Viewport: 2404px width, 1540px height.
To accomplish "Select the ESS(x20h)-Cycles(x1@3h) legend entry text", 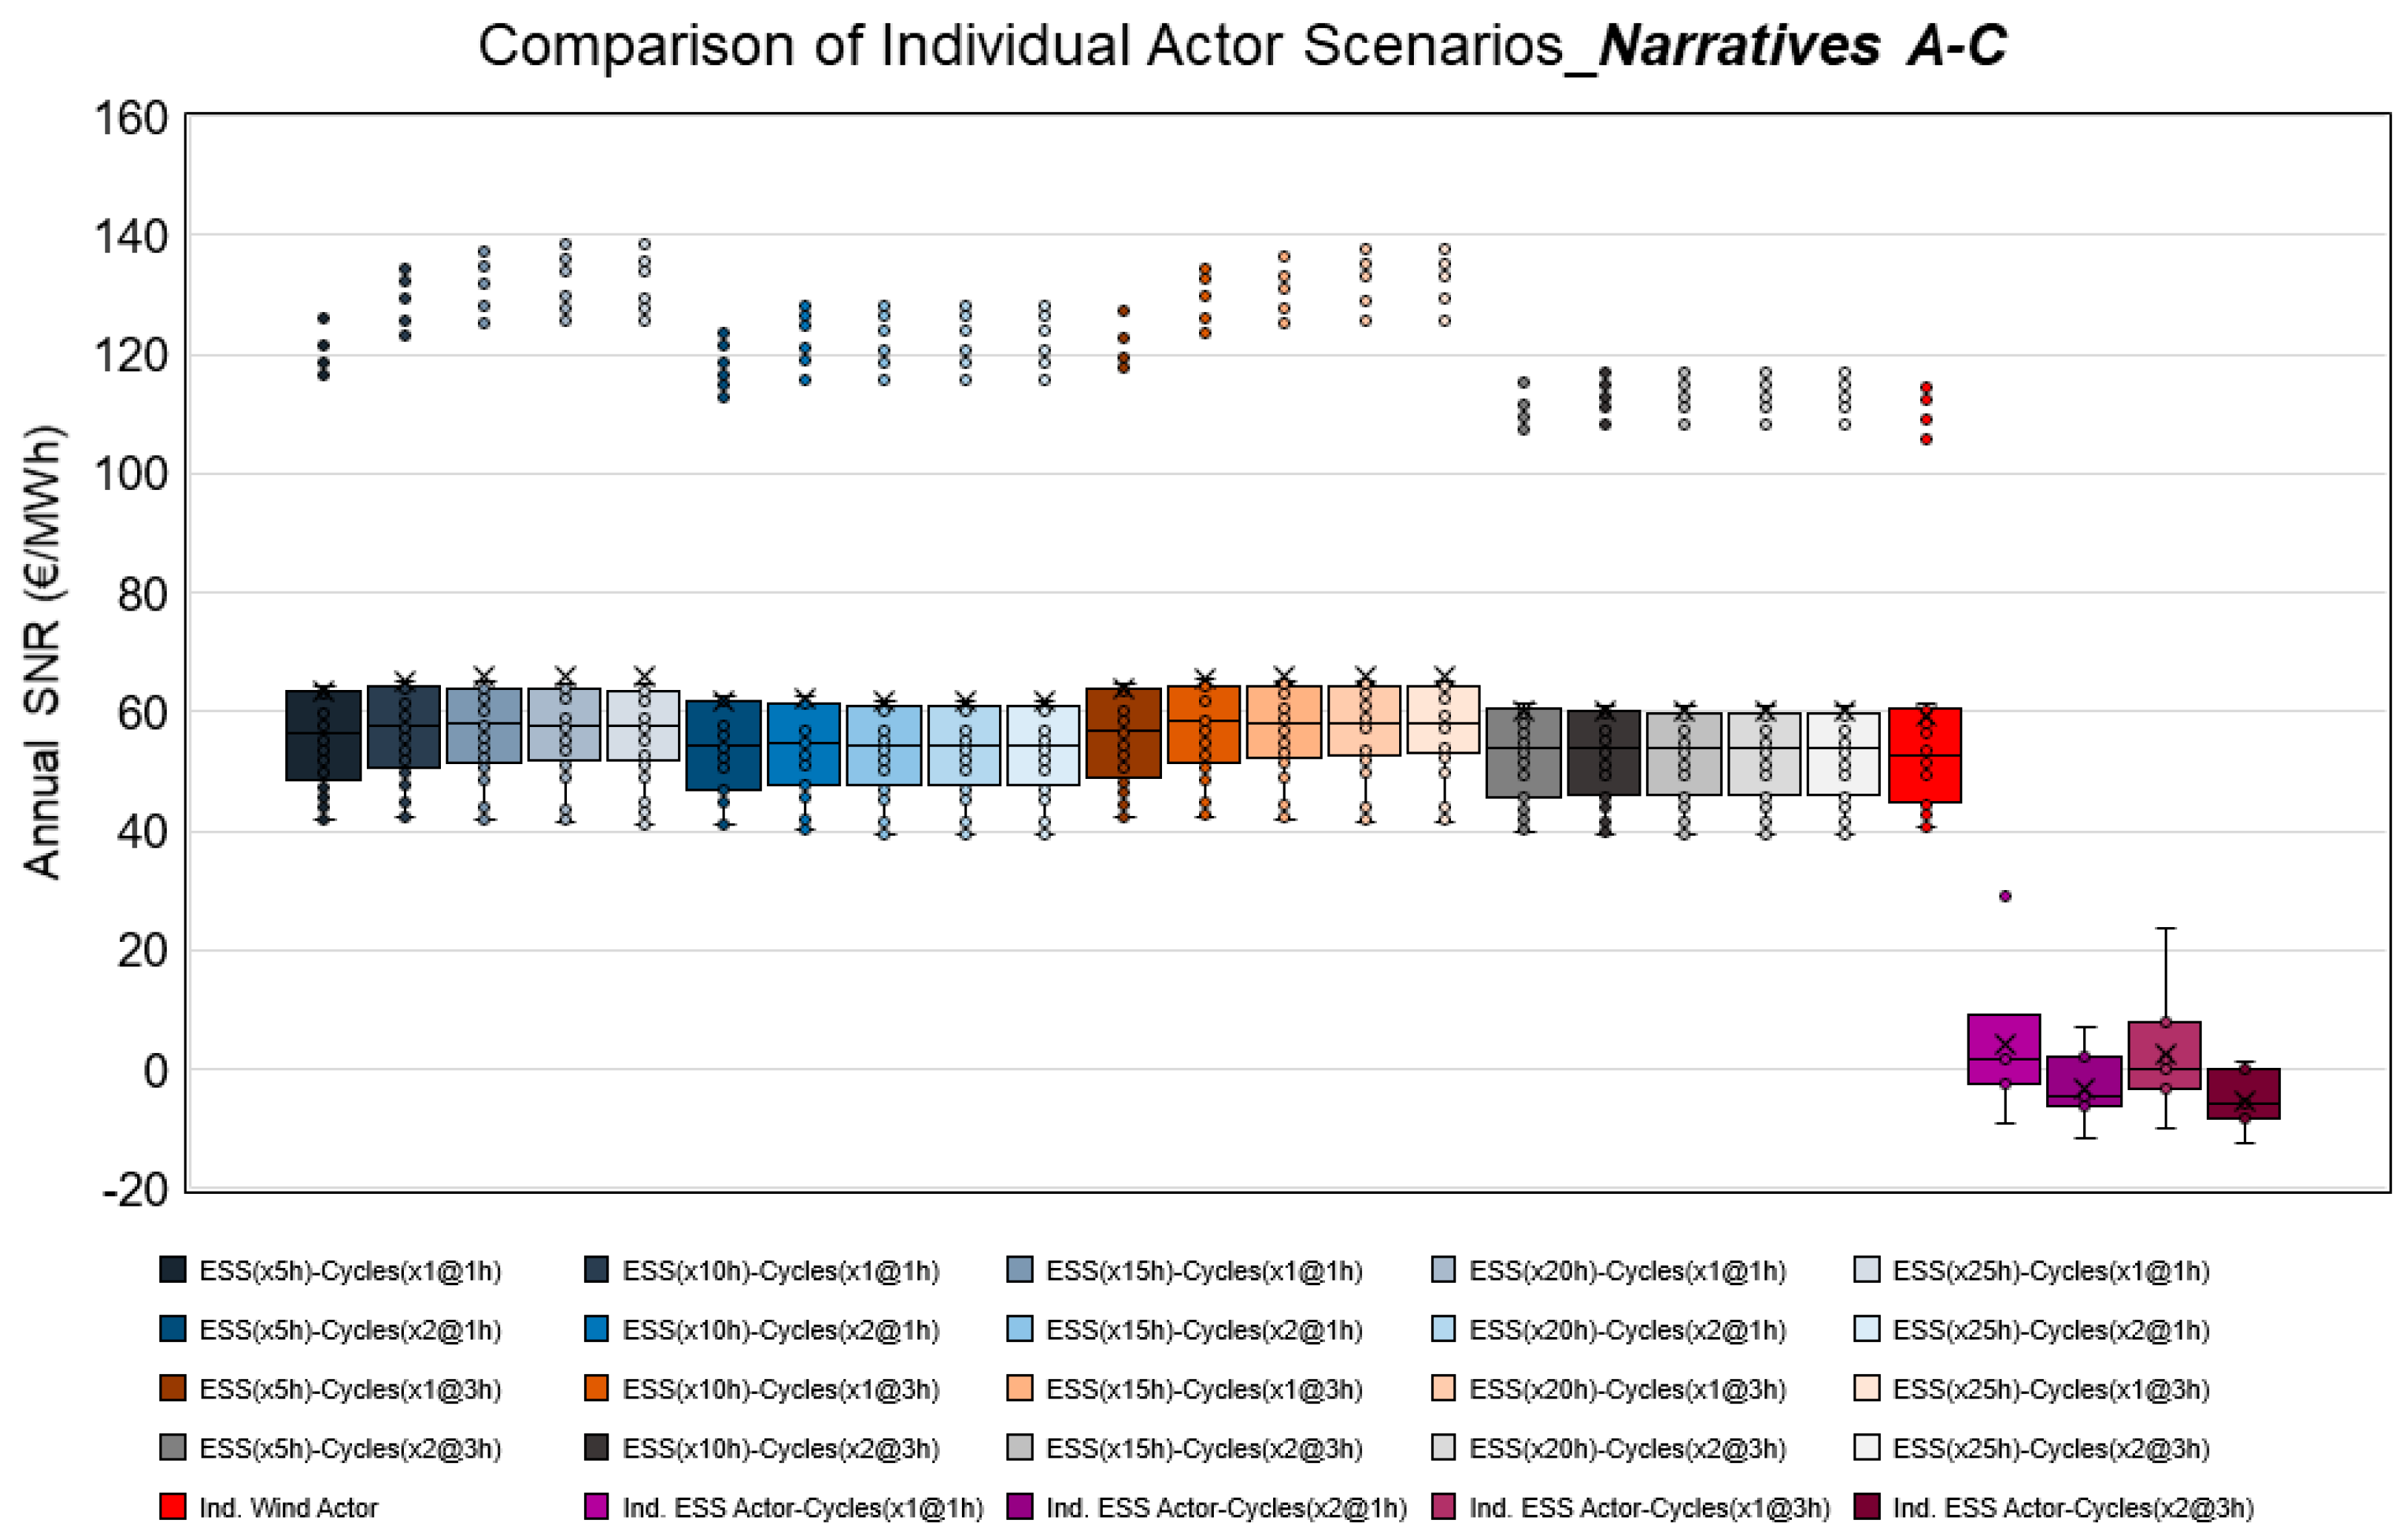I will coord(1627,1389).
